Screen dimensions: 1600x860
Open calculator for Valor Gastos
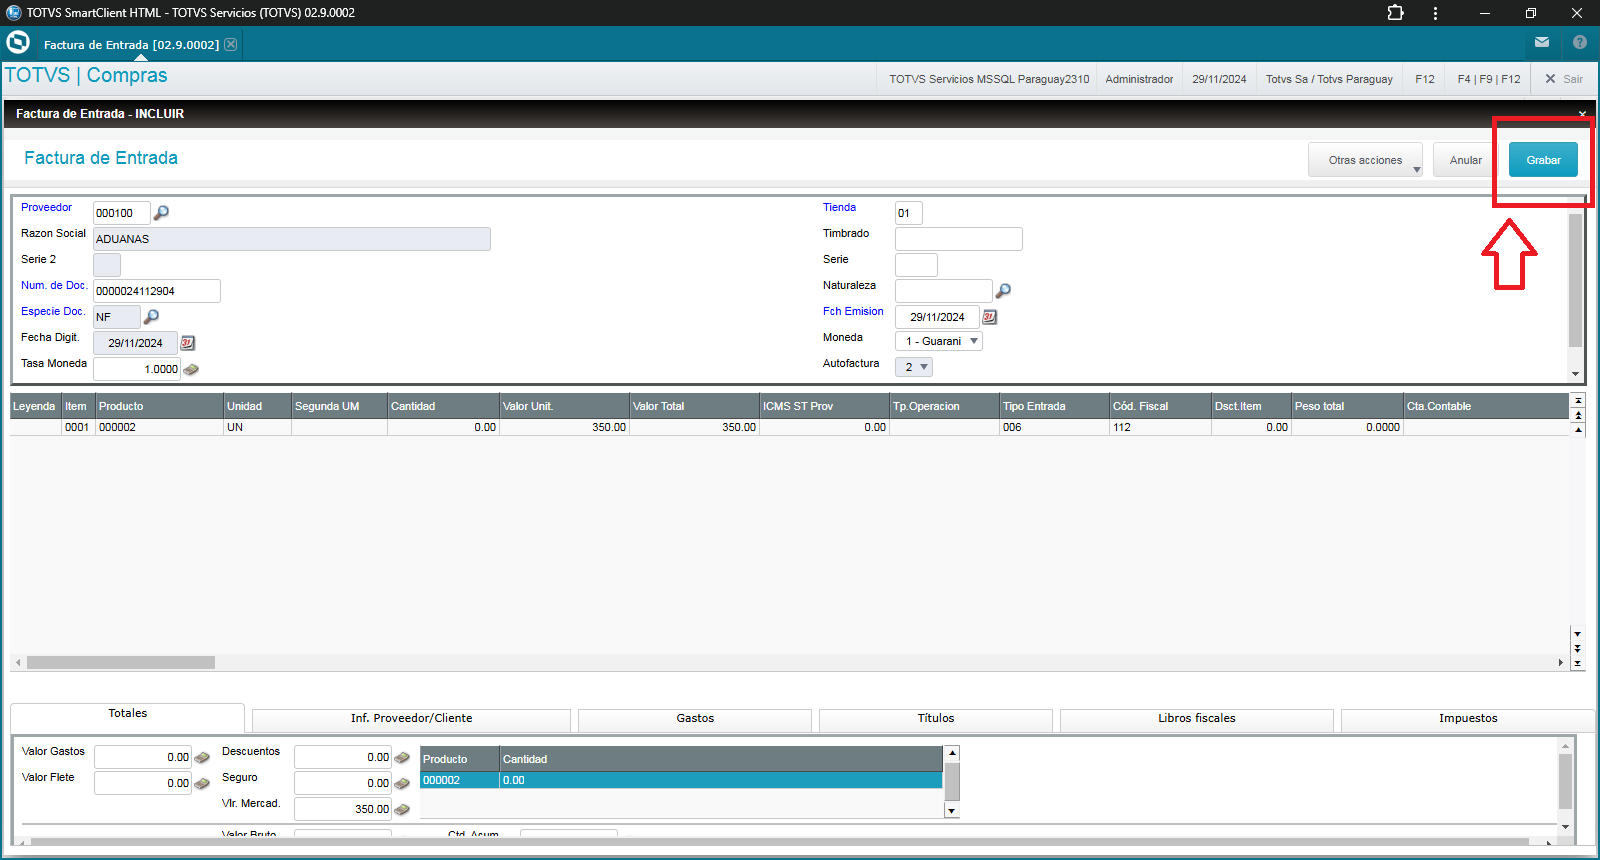click(x=202, y=757)
